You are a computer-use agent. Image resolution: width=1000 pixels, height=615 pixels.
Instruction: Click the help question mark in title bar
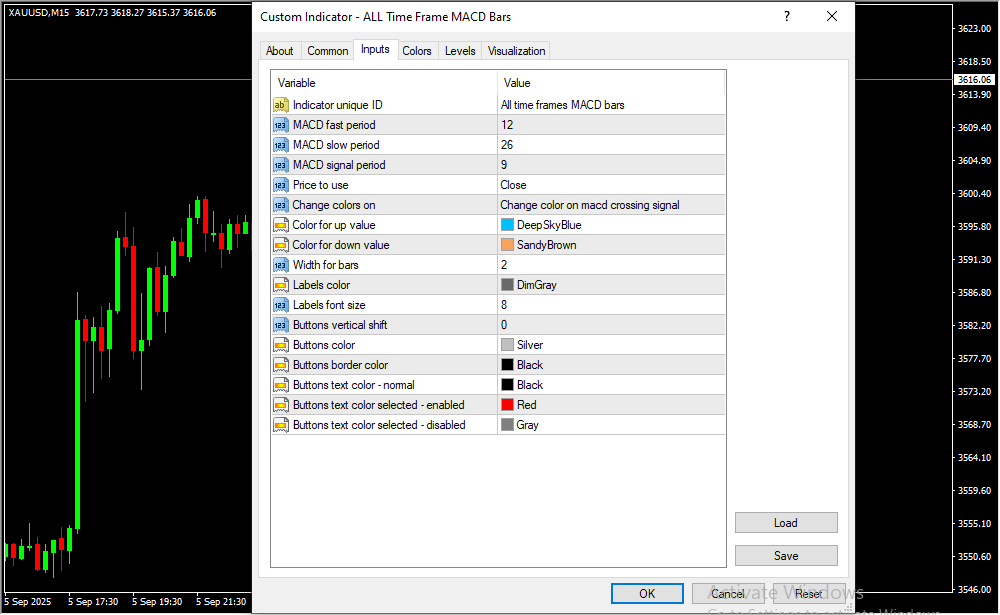[787, 17]
